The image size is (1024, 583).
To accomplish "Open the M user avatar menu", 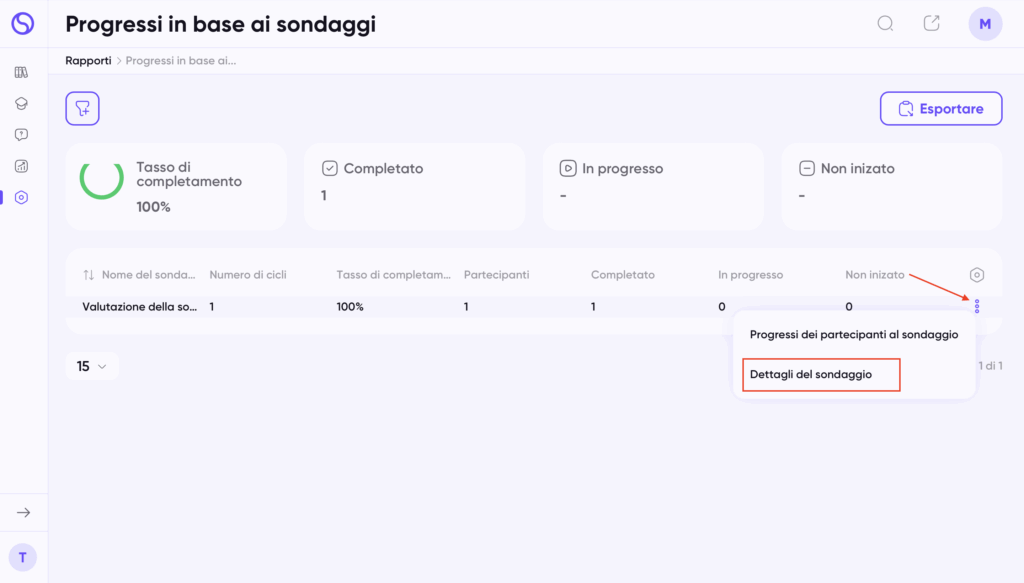I will tap(985, 24).
